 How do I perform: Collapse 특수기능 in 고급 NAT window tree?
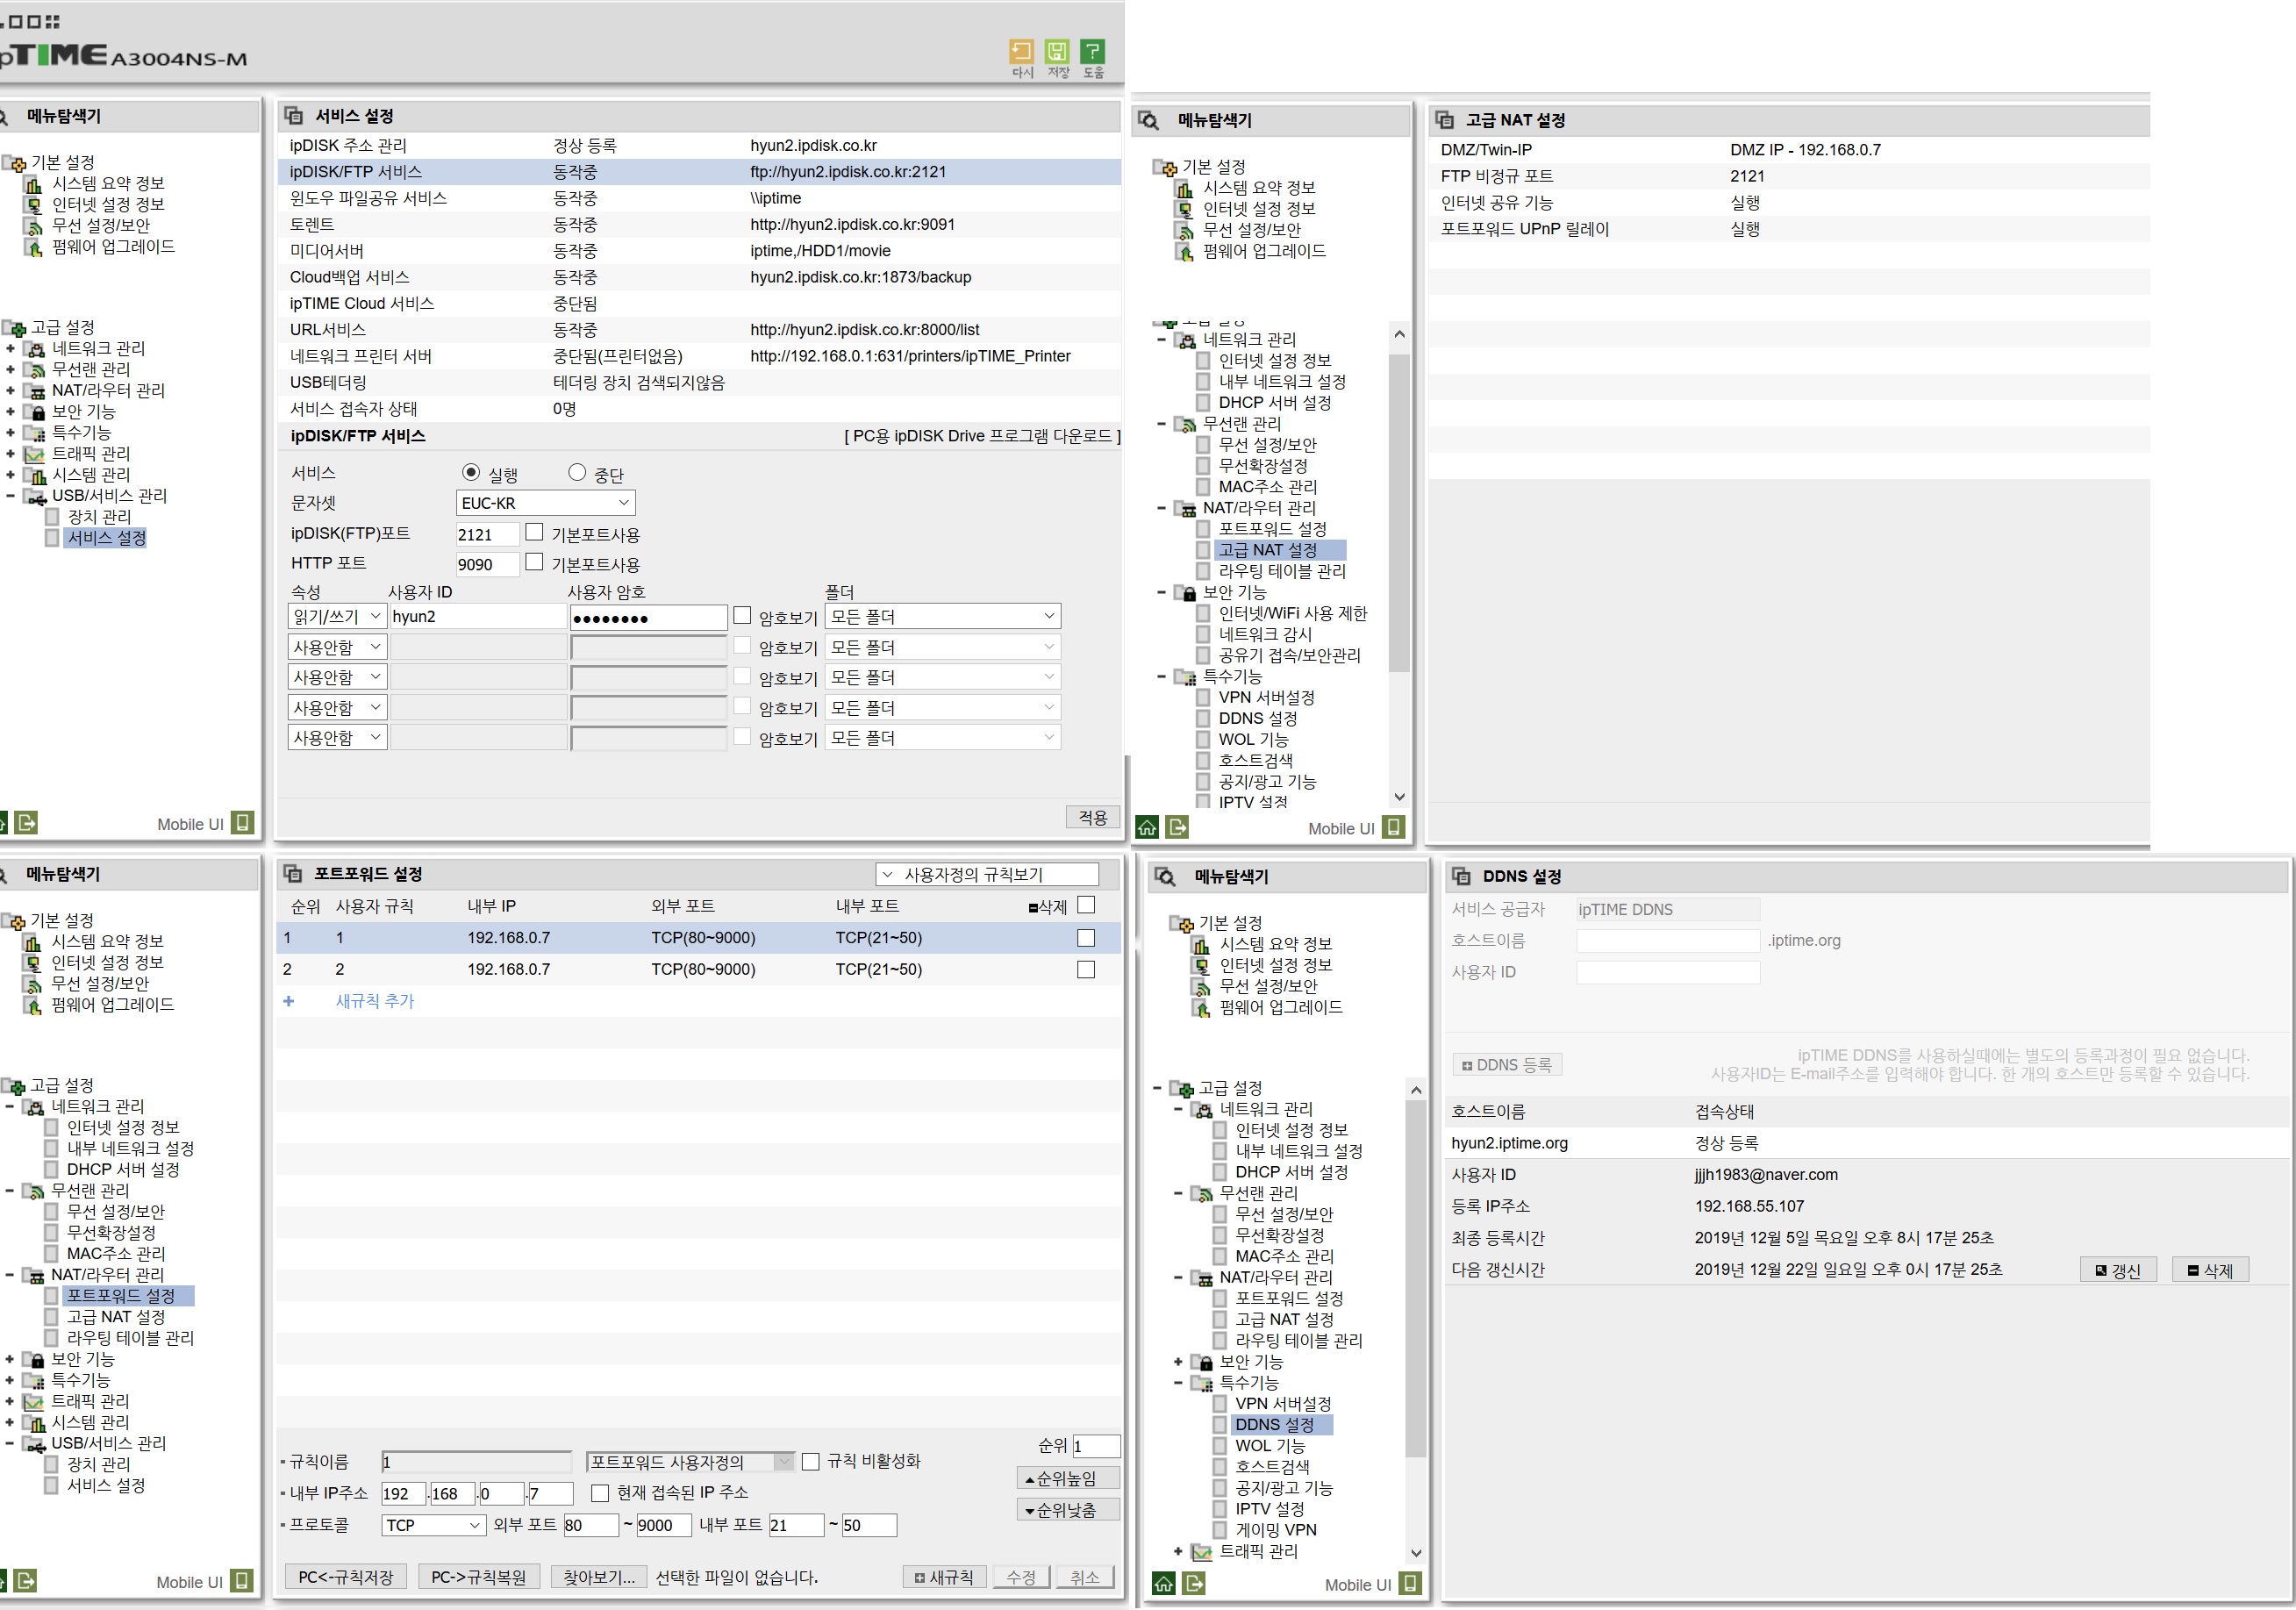tap(1161, 677)
